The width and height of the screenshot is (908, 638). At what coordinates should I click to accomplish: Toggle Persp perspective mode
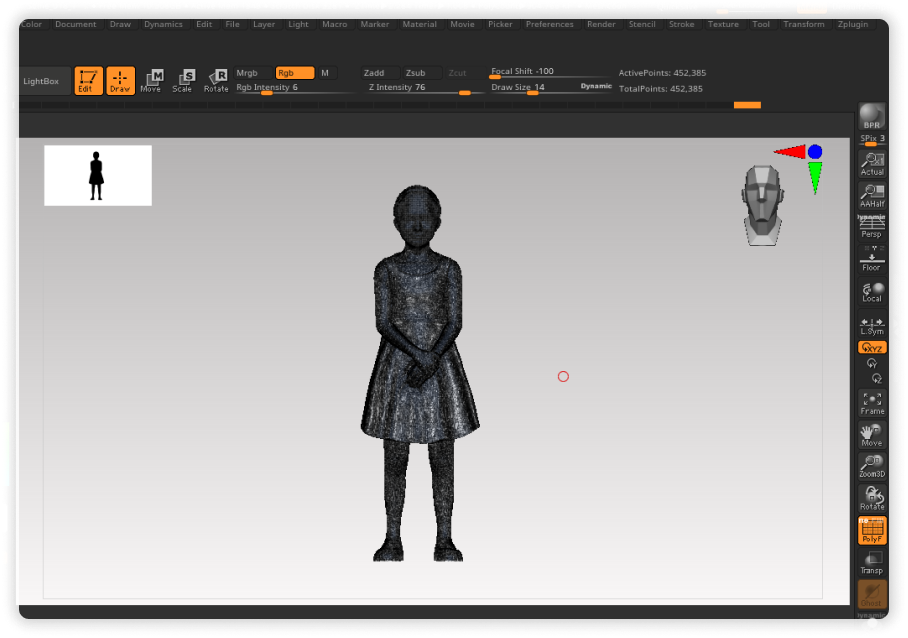(872, 228)
